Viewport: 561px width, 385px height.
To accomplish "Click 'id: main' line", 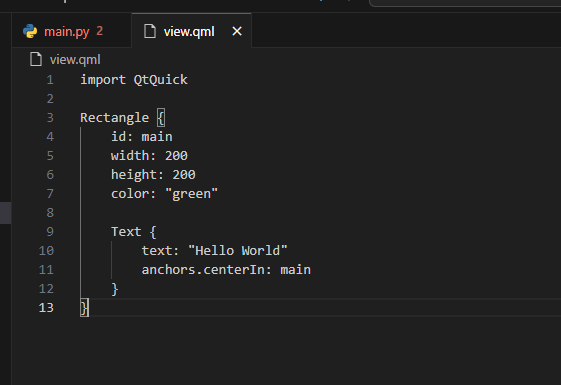I will point(142,137).
